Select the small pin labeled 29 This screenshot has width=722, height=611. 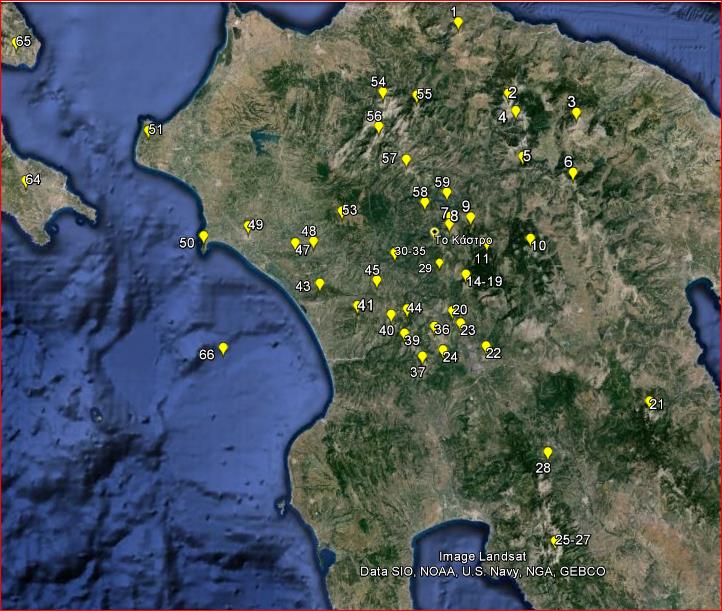coord(439,263)
